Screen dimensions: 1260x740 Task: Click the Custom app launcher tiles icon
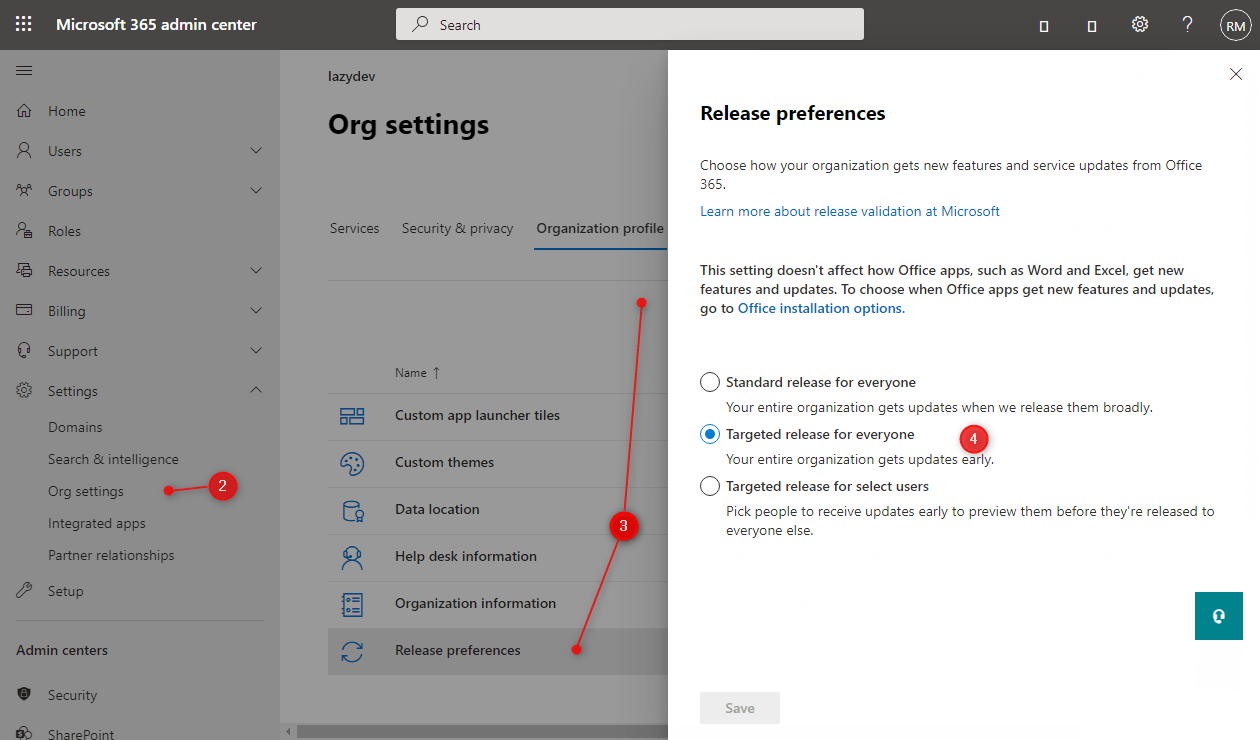[352, 416]
